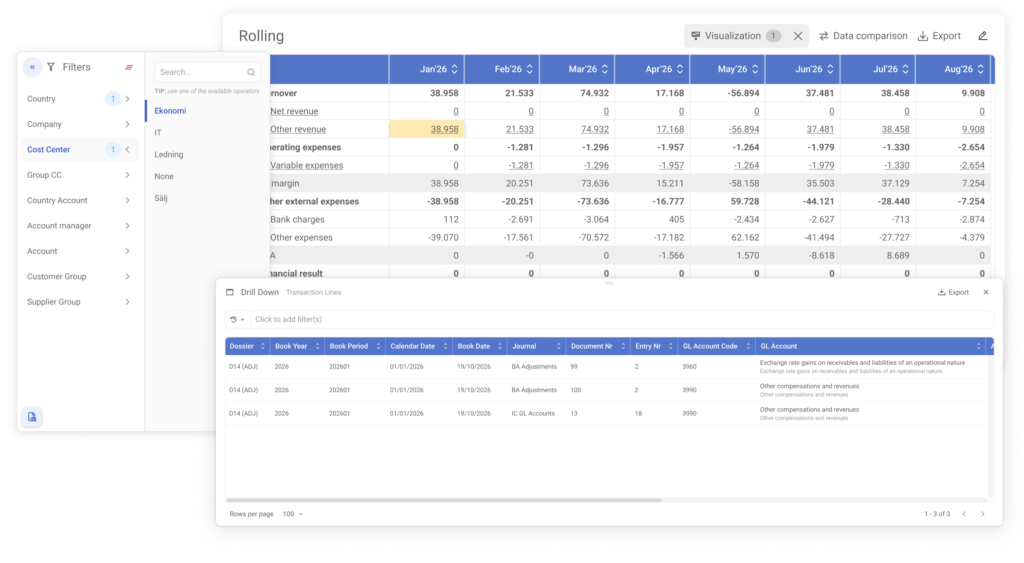Sort Drill Down by Calendar Date
Viewport: 1024px width, 563px height.
coord(445,346)
